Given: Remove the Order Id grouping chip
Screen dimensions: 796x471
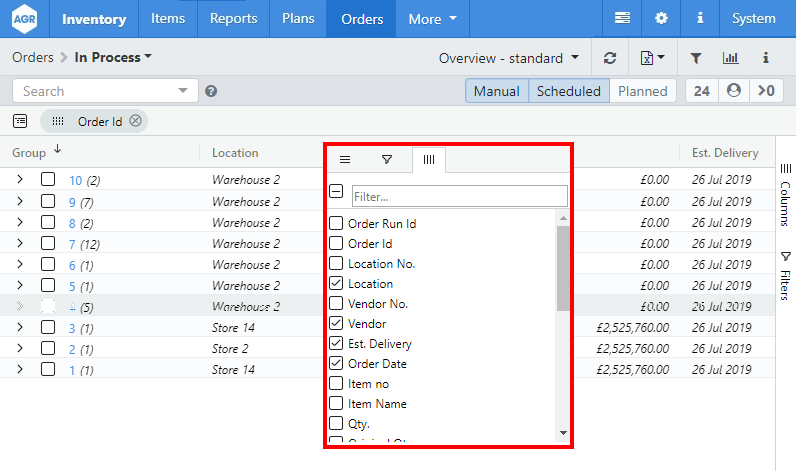Looking at the screenshot, I should [x=136, y=121].
